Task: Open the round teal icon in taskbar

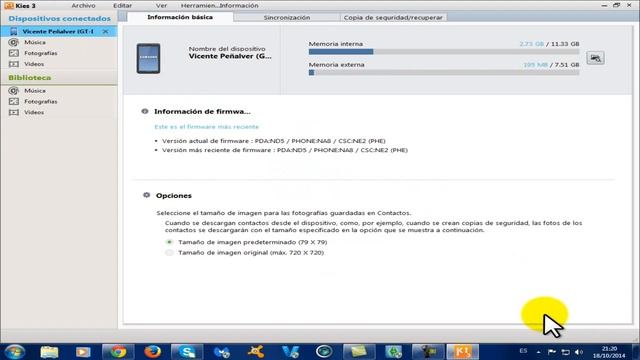Action: pyautogui.click(x=324, y=351)
